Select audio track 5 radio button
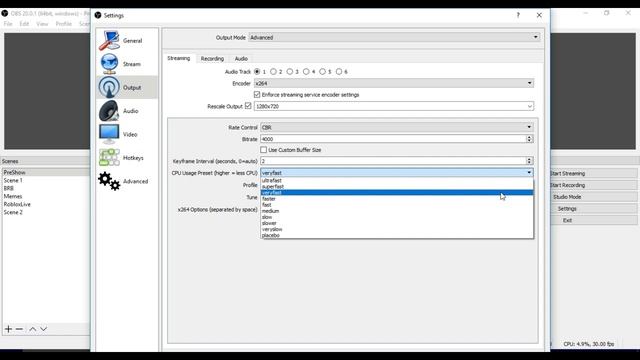640x360 pixels. point(322,71)
